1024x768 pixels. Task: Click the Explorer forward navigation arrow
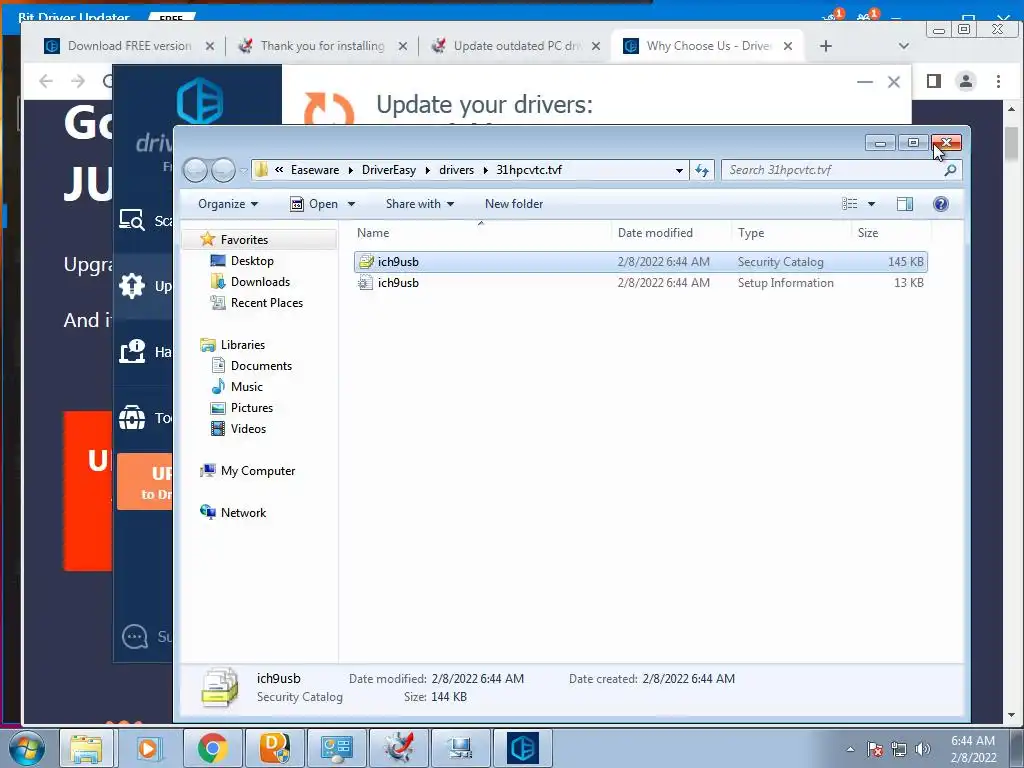223,170
